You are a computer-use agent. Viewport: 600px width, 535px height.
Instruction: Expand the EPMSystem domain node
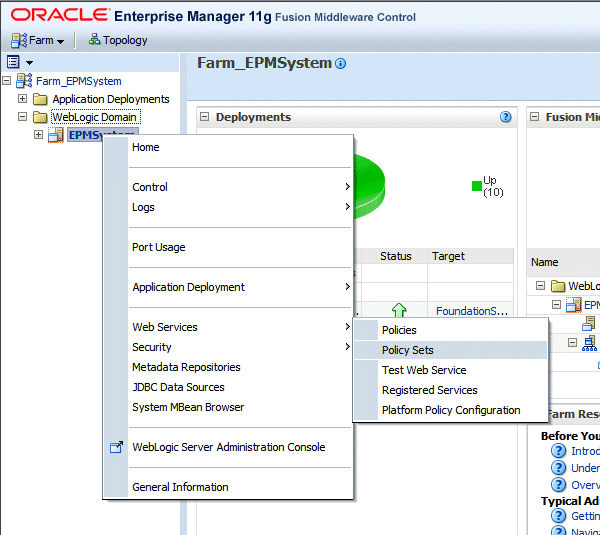coord(38,134)
